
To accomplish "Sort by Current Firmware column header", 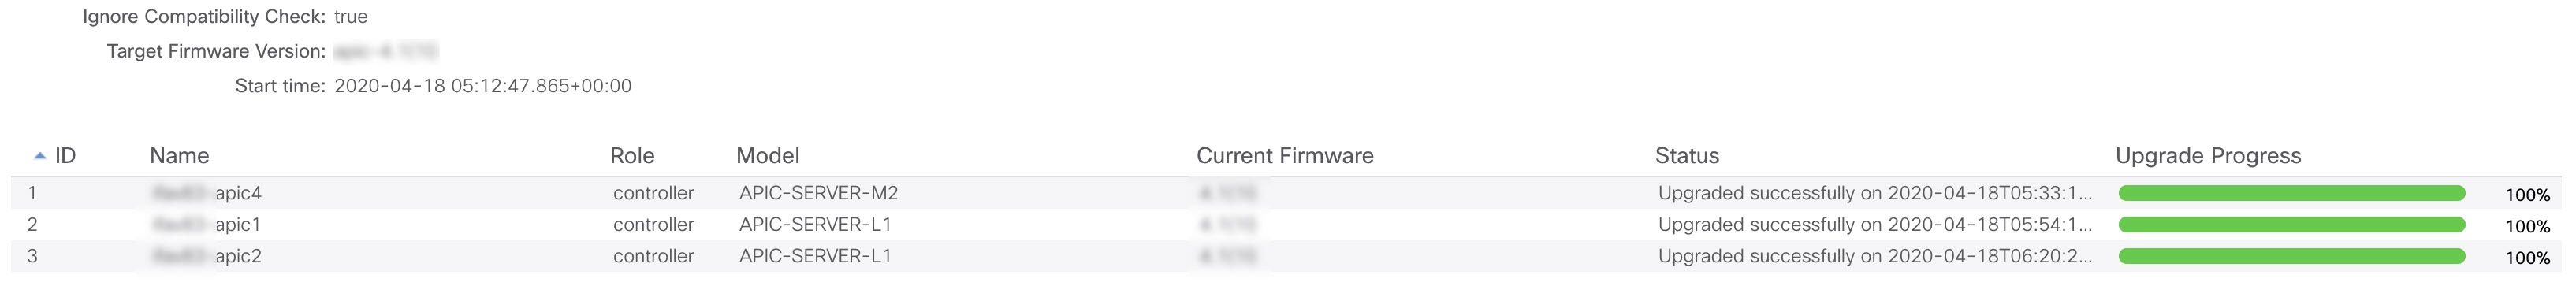I will coord(1284,156).
